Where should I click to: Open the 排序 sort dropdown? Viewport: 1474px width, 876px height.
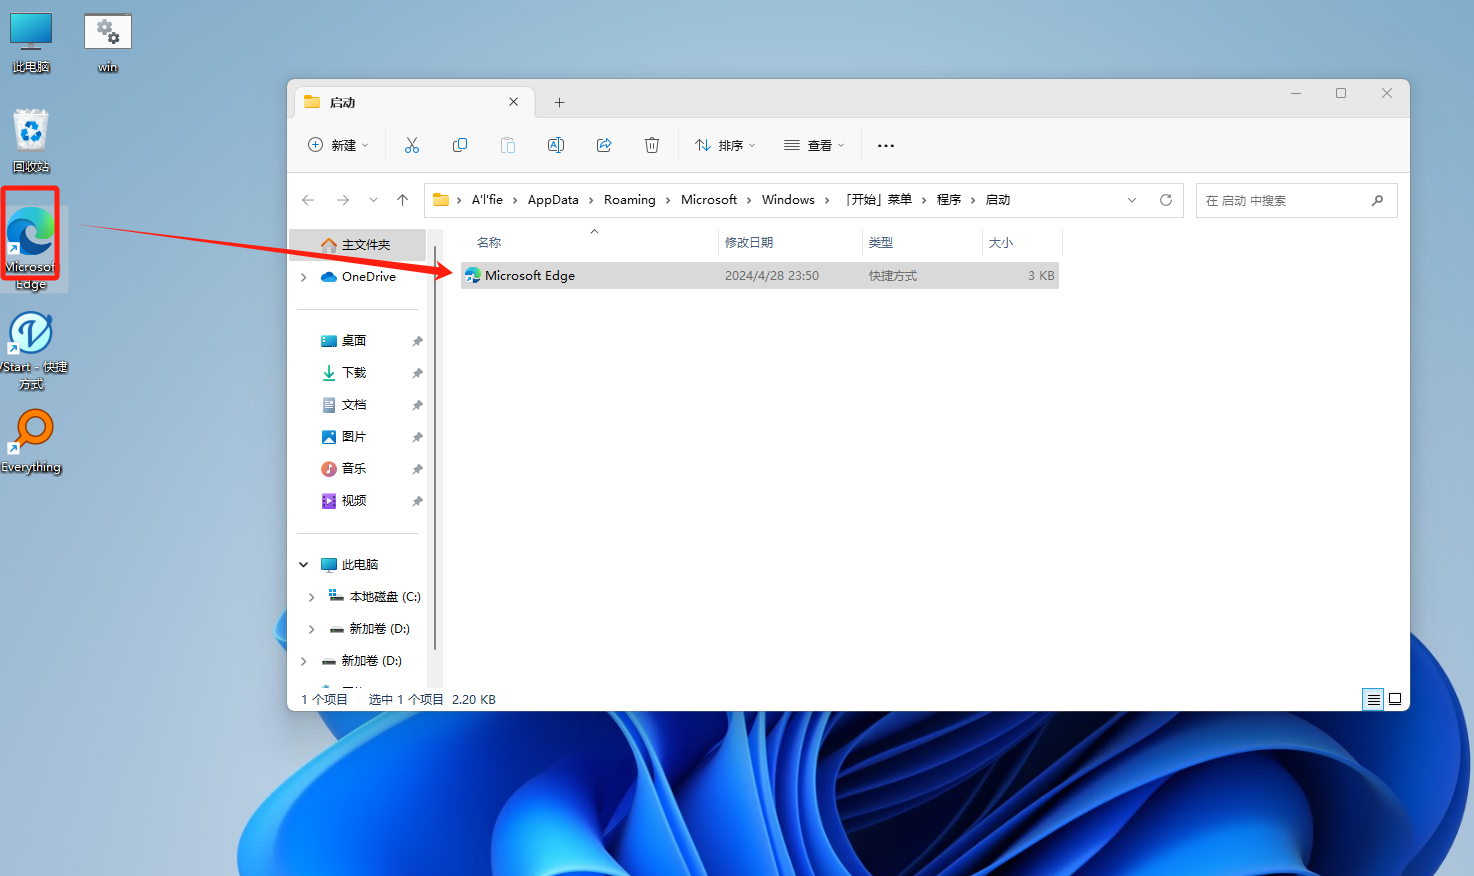pyautogui.click(x=725, y=145)
